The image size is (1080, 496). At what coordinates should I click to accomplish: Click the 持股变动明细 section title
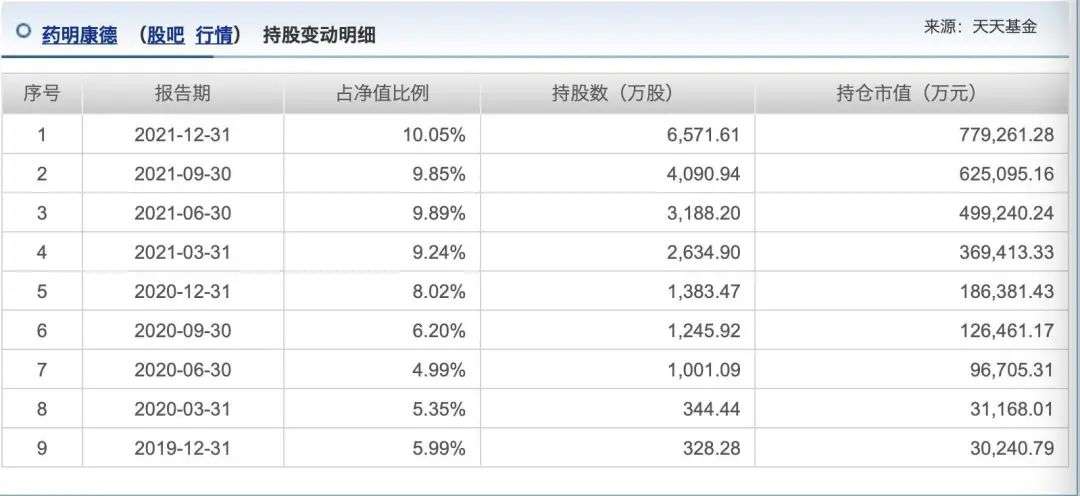319,34
